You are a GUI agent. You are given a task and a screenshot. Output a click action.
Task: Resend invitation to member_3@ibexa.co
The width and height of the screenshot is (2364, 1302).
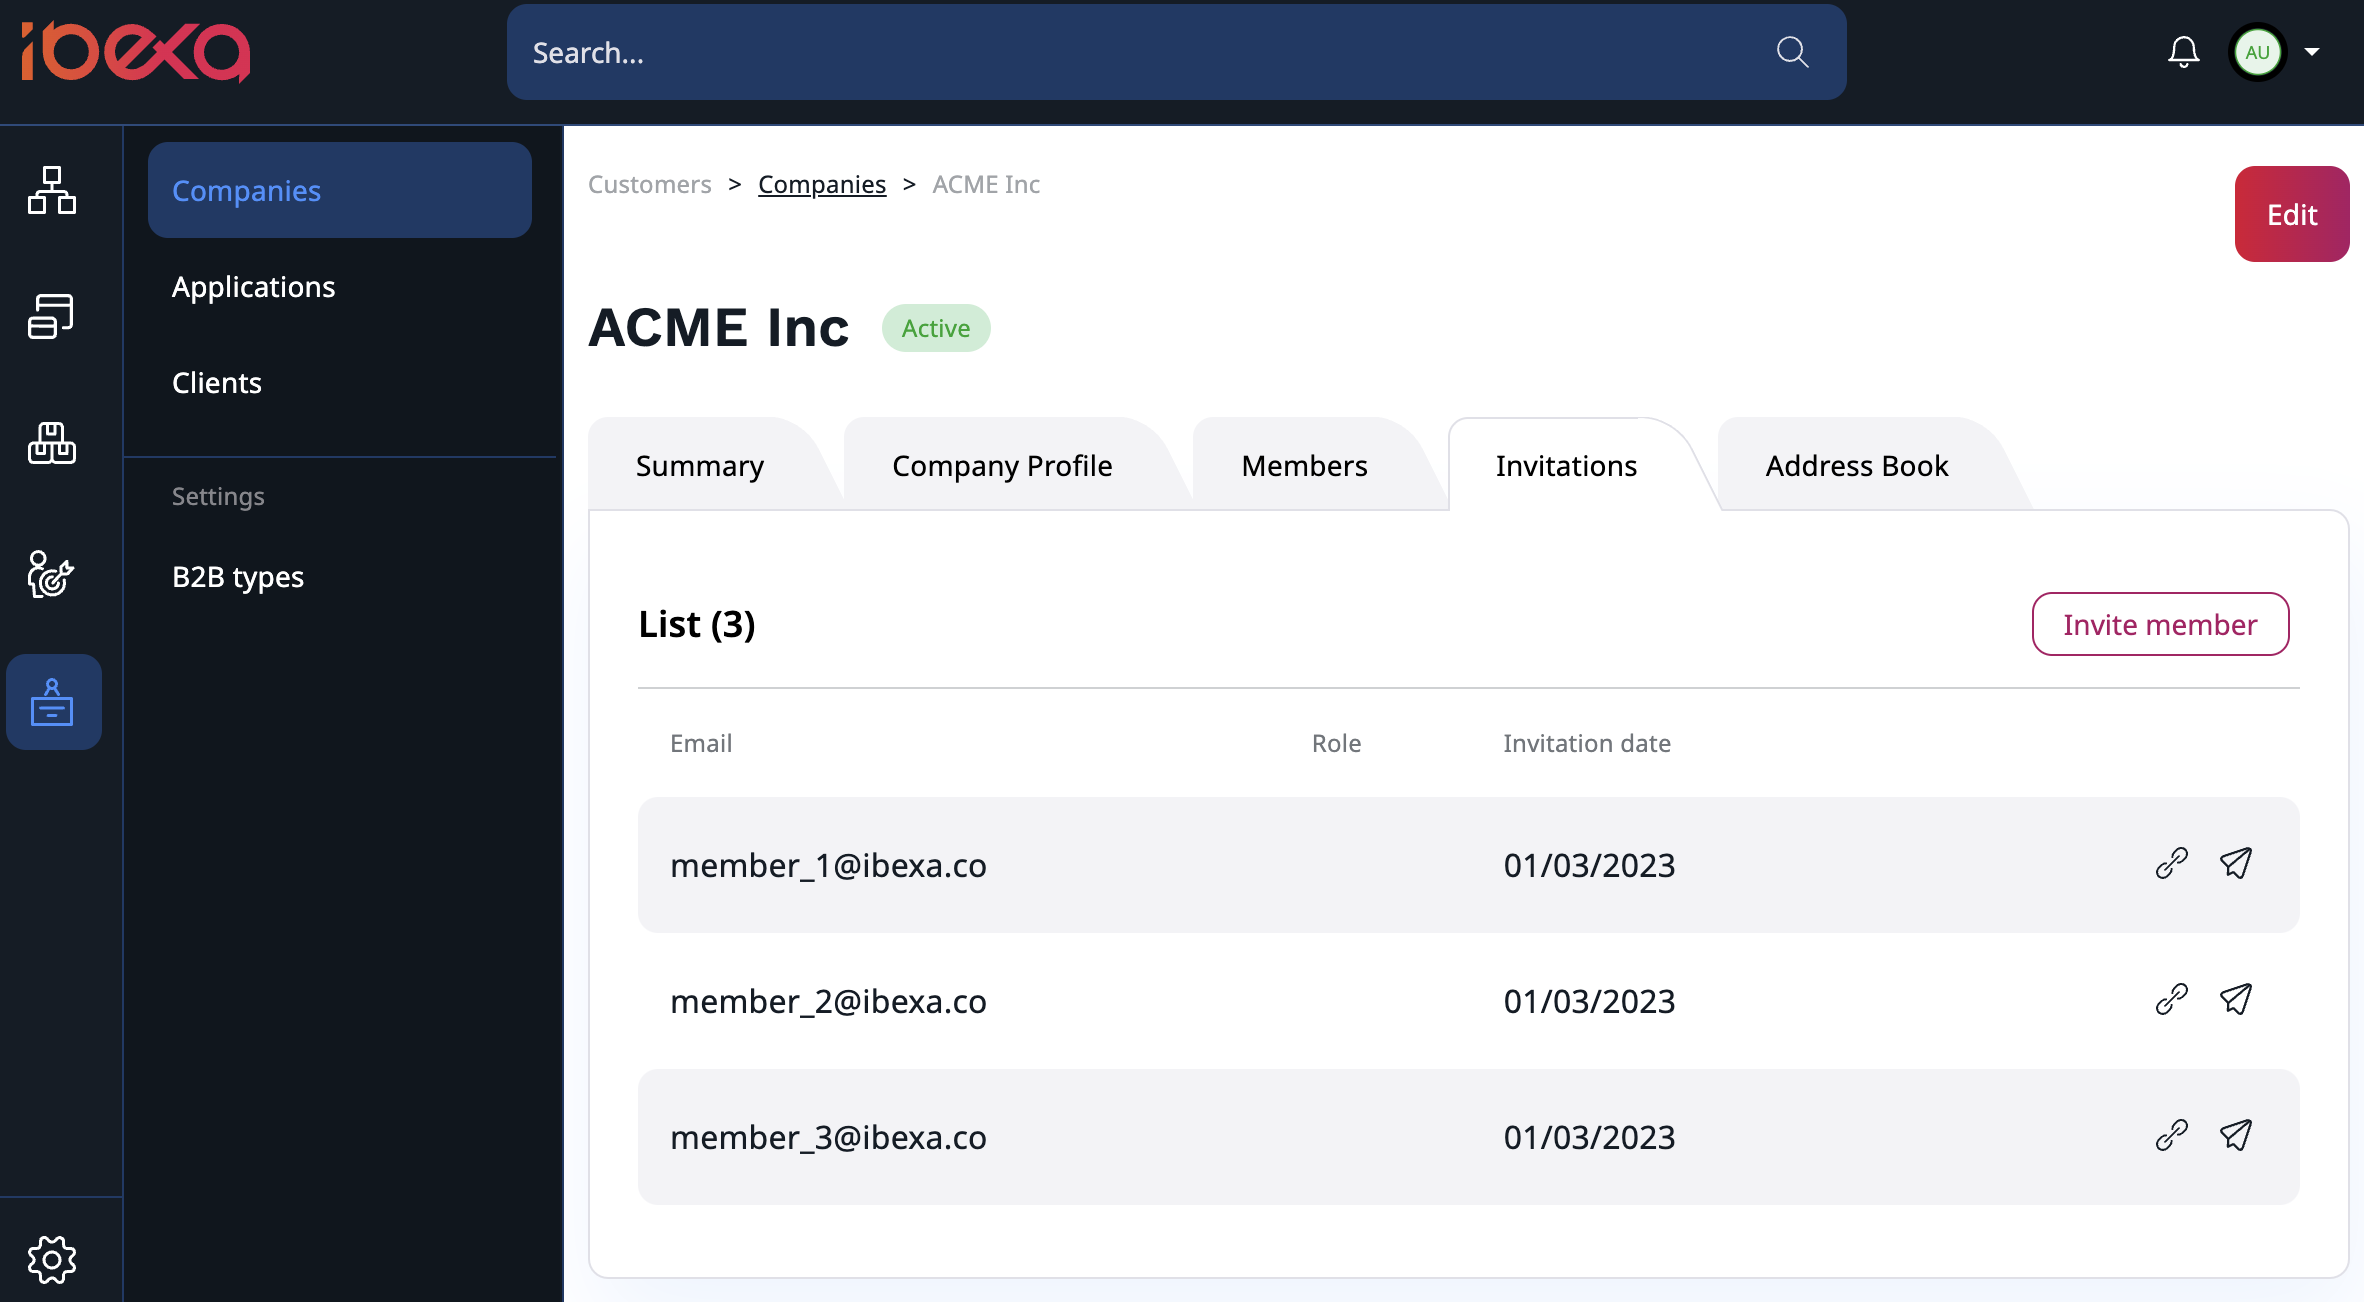pos(2236,1136)
